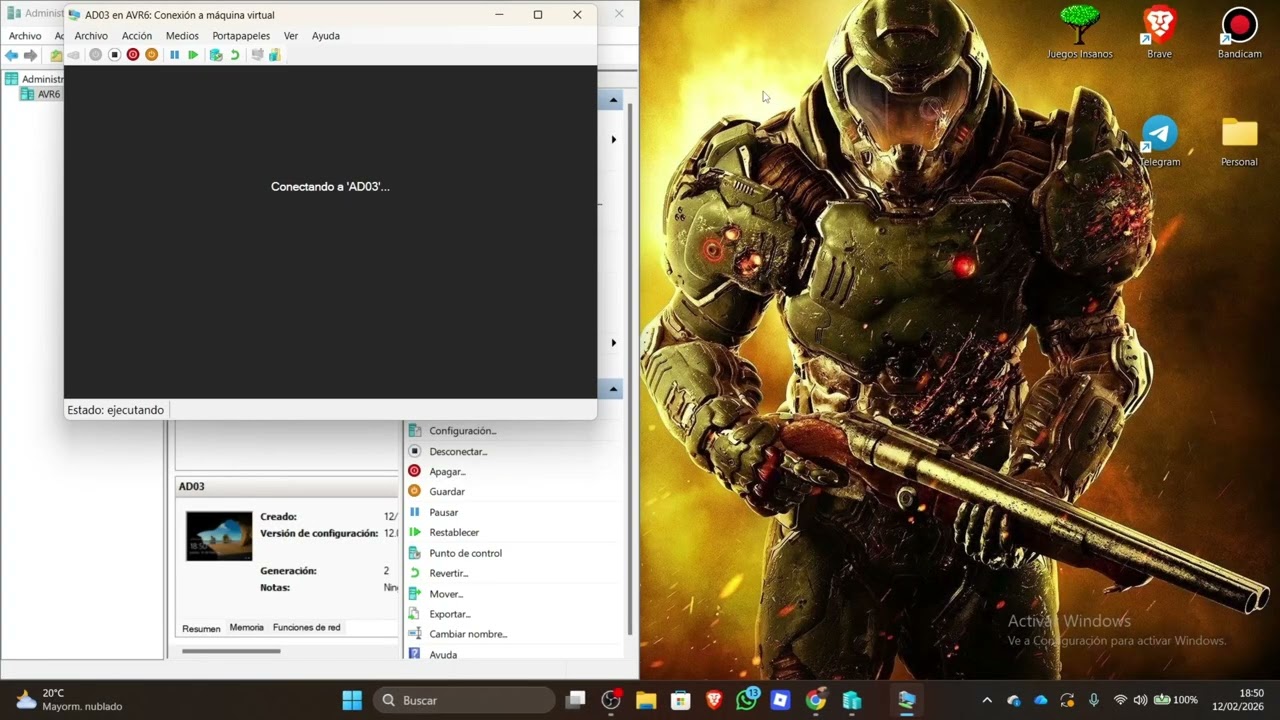This screenshot has height=720, width=1280.
Task: Click Cambiar nombre in the Actions pane
Action: coord(468,635)
